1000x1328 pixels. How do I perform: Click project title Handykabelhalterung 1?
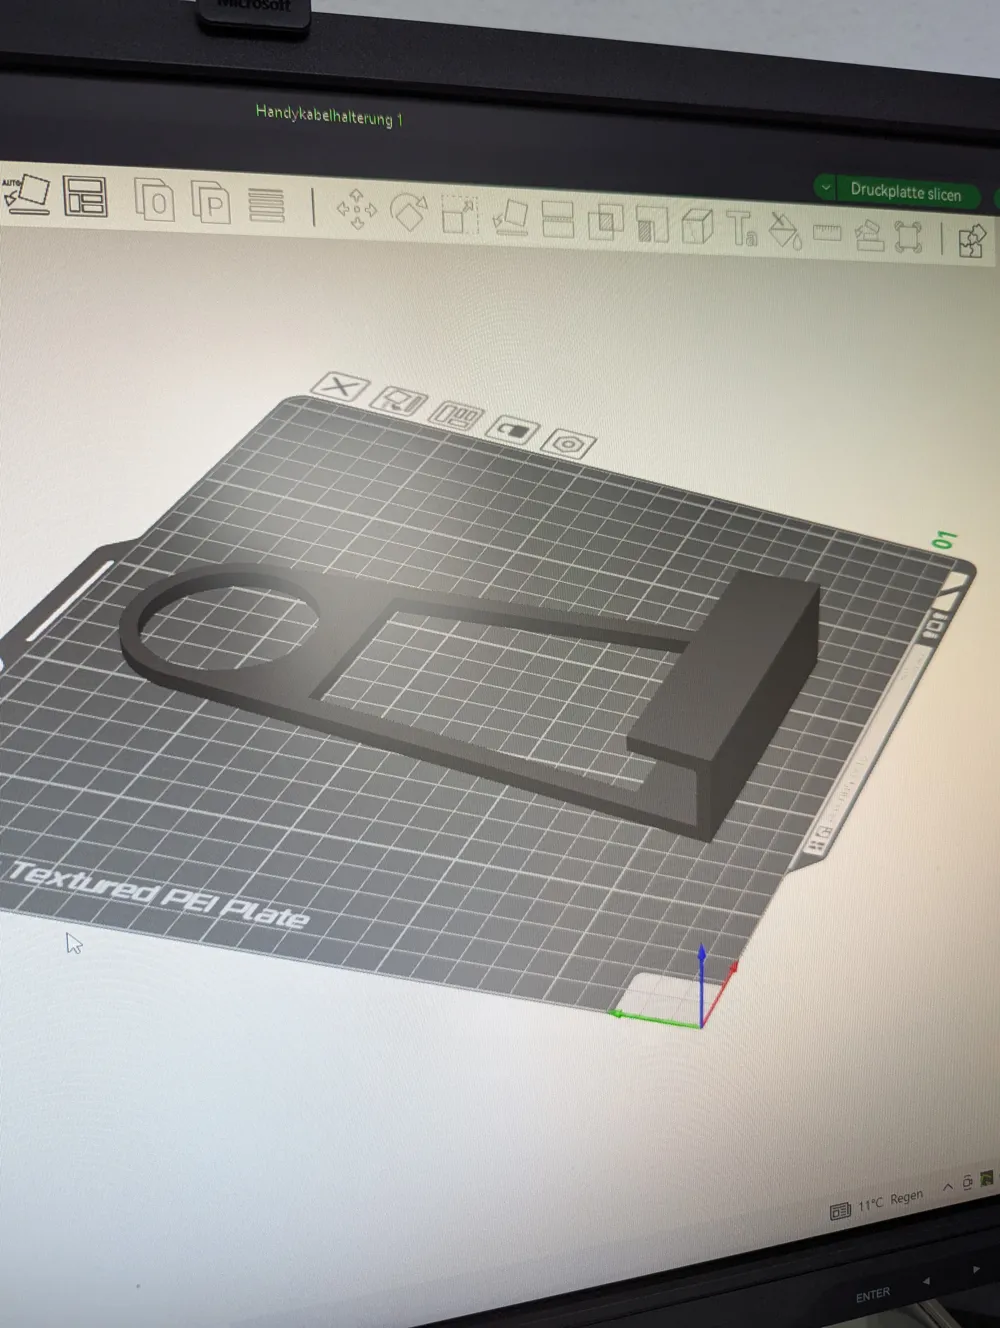click(329, 115)
